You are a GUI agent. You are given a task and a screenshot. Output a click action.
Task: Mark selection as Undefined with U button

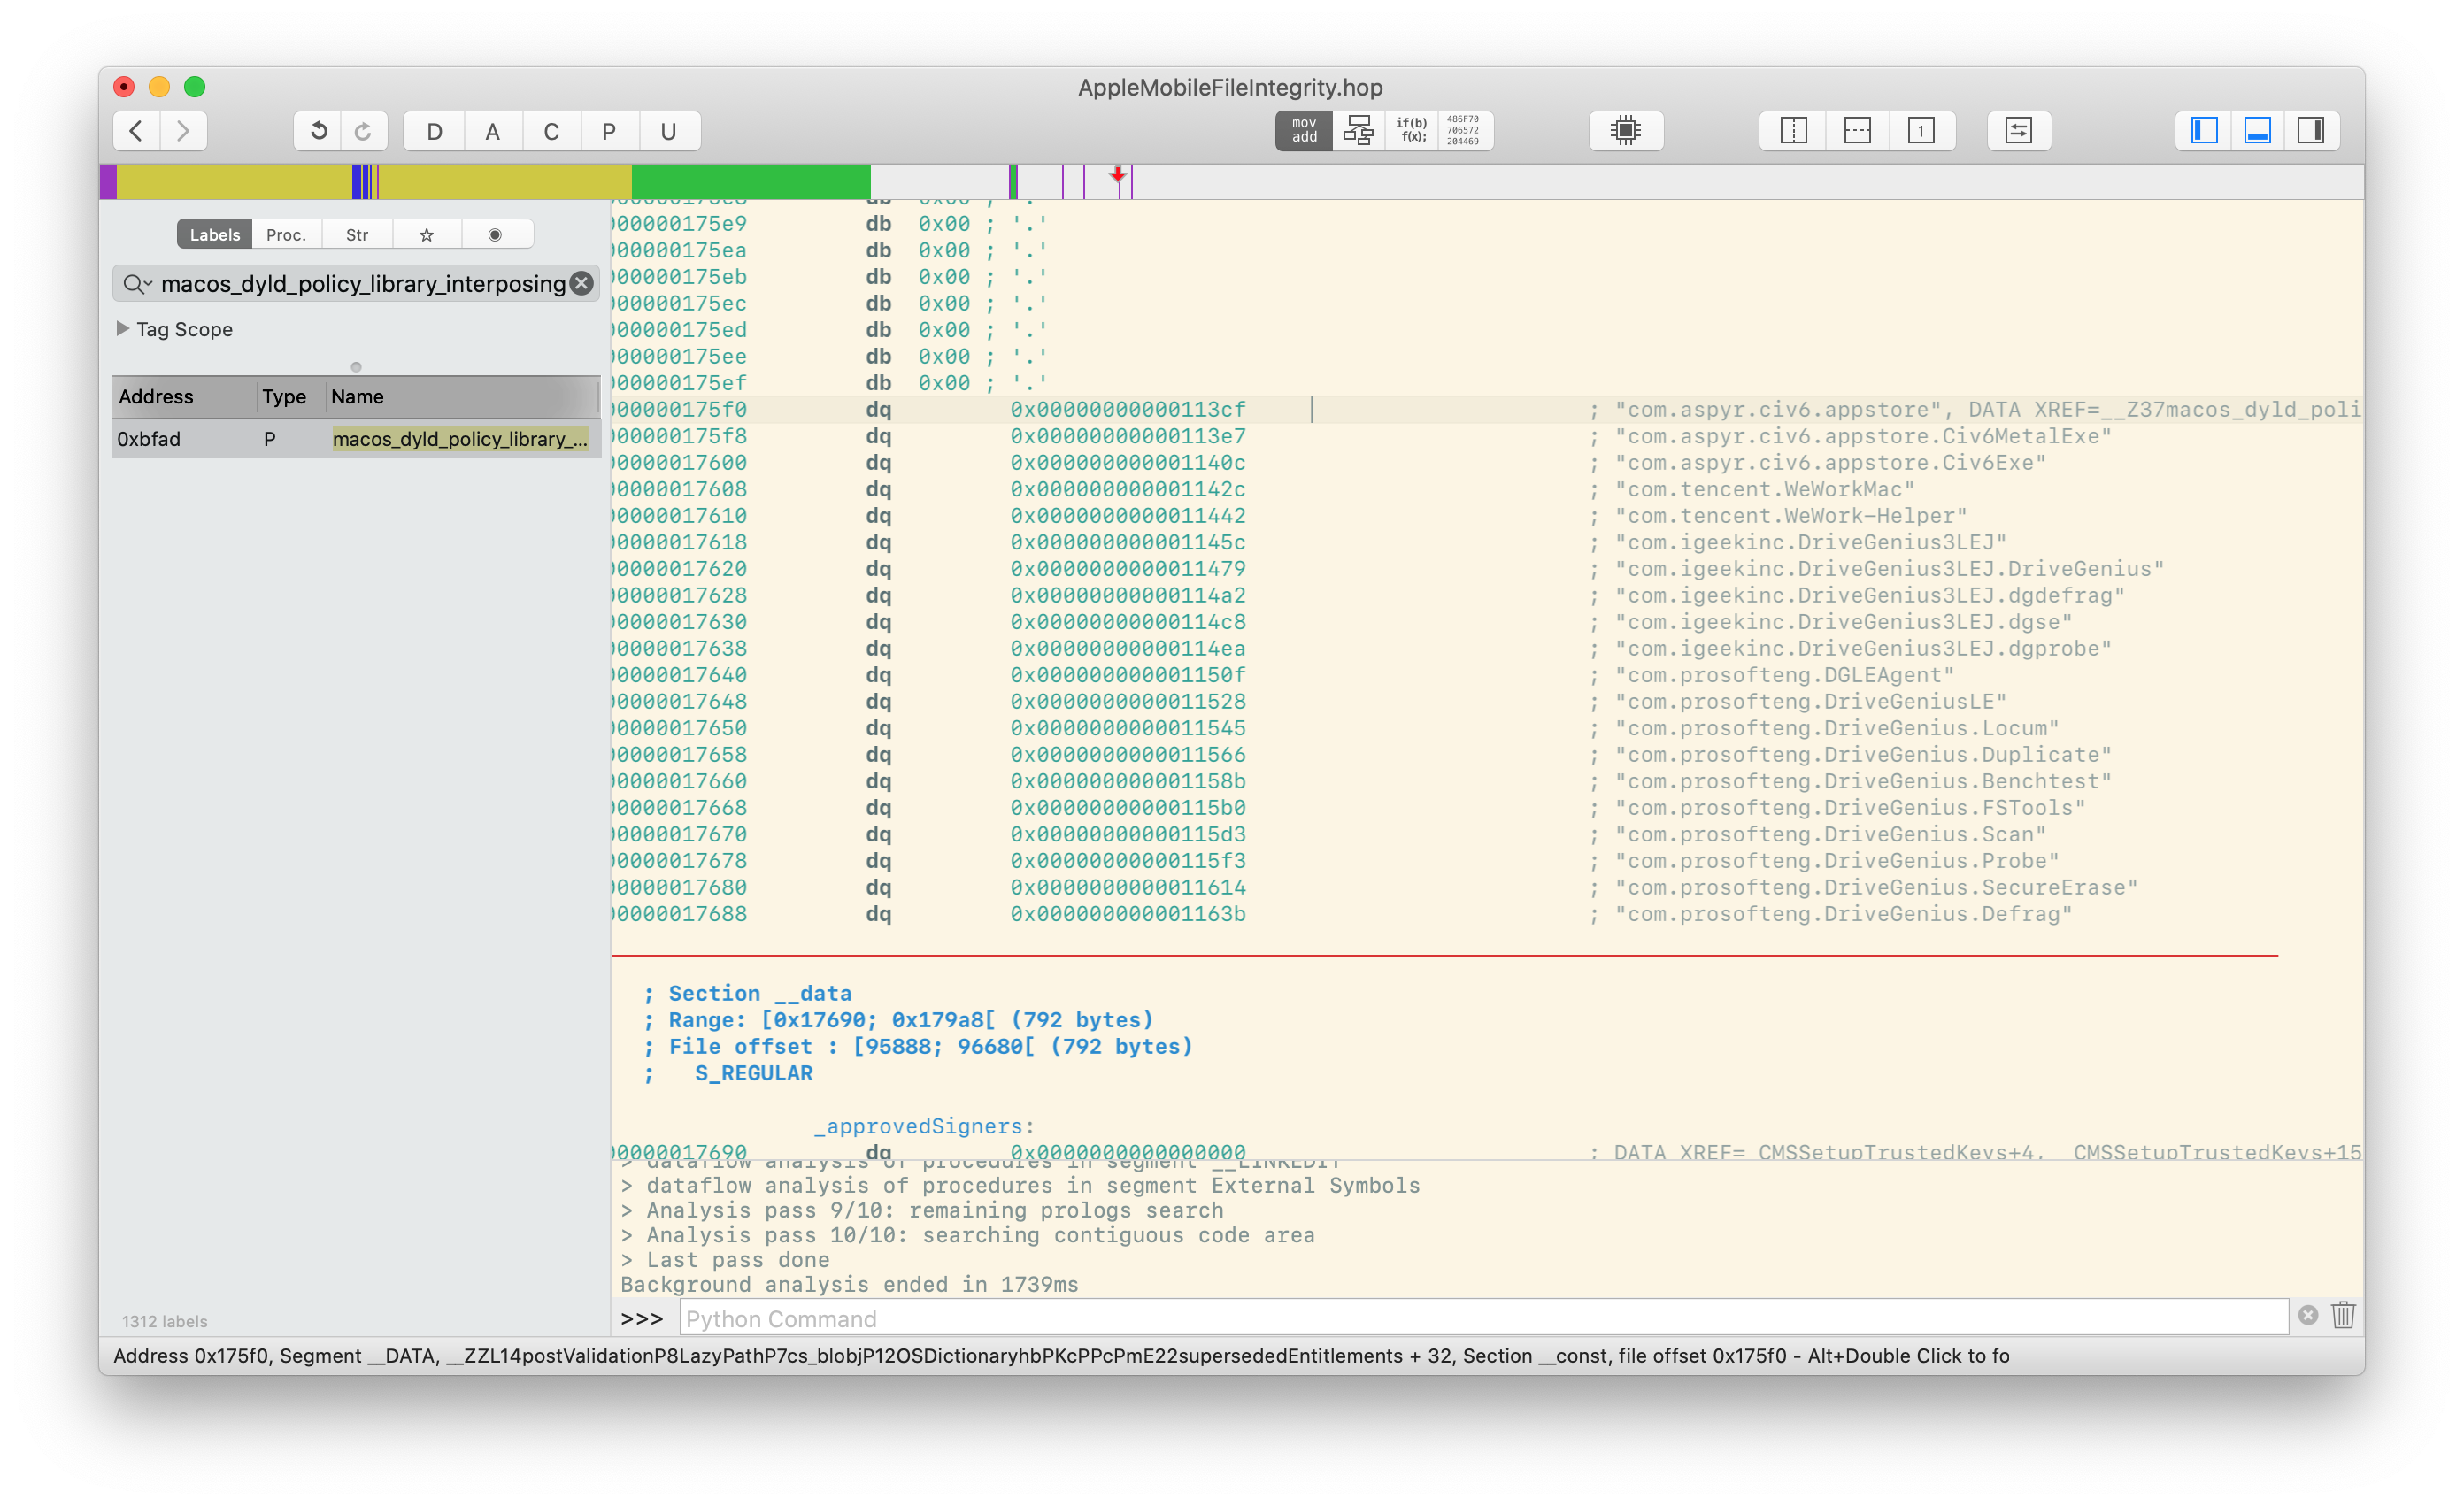pos(668,131)
